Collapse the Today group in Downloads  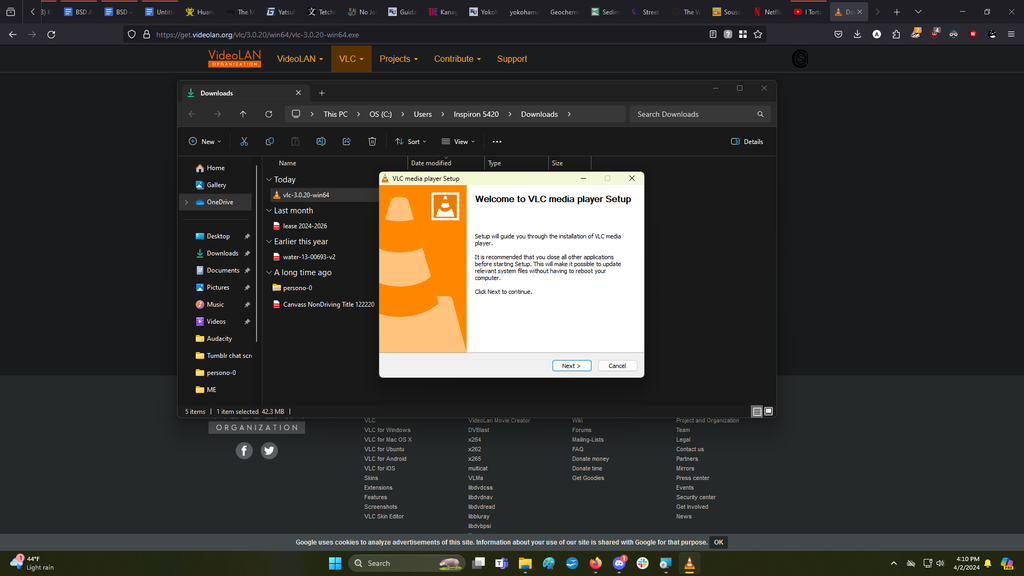pyautogui.click(x=268, y=179)
